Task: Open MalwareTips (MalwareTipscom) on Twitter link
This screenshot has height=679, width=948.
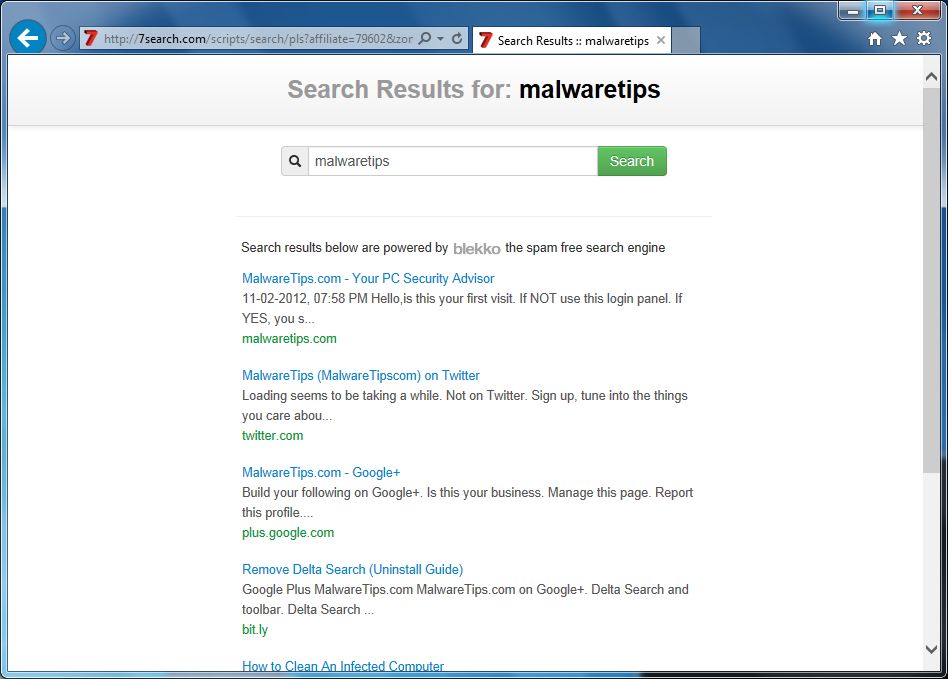Action: click(361, 375)
